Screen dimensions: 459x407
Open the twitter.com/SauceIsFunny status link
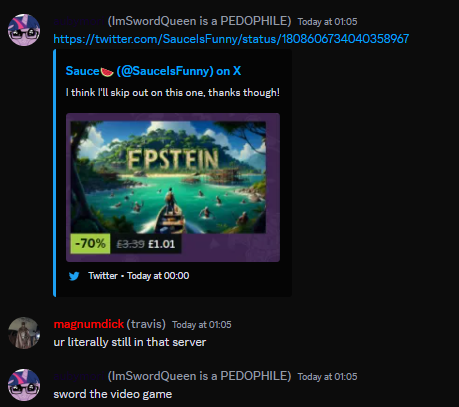[231, 39]
